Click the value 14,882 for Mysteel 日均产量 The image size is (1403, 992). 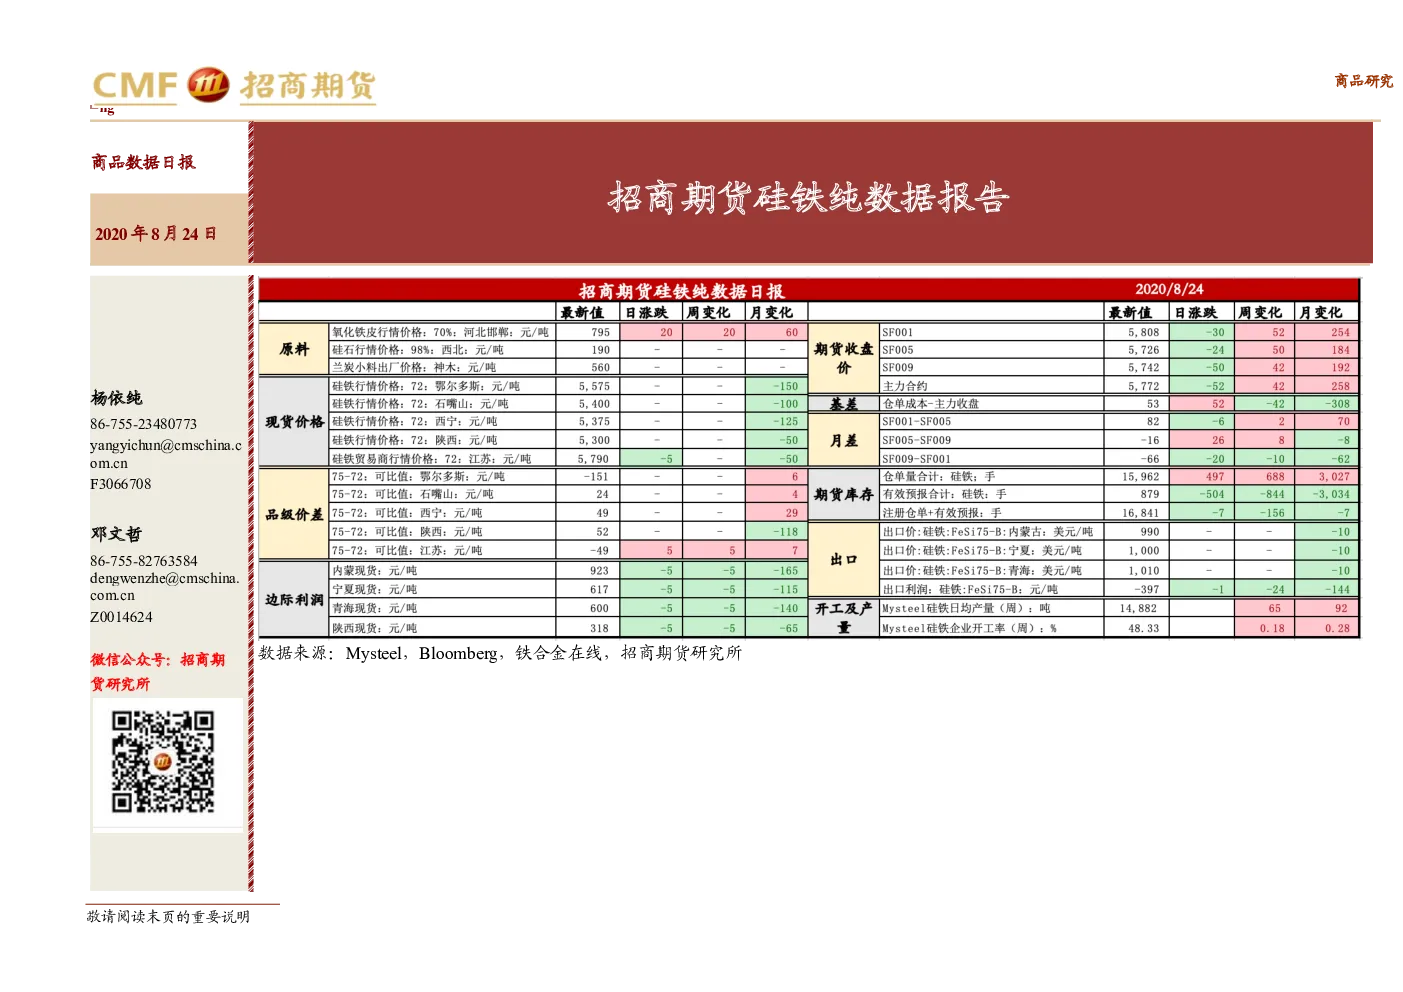(1138, 608)
